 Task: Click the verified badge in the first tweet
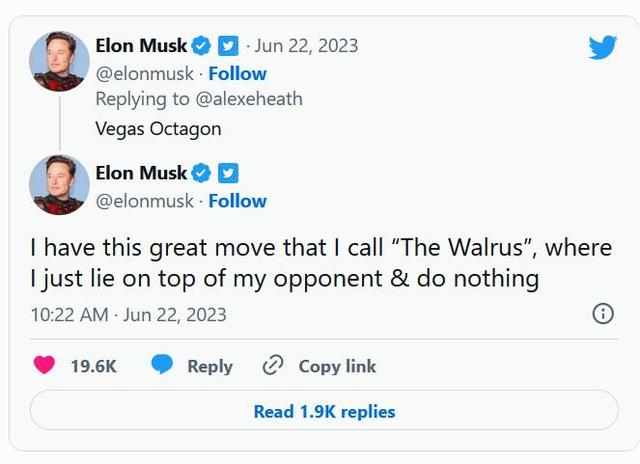pyautogui.click(x=201, y=46)
